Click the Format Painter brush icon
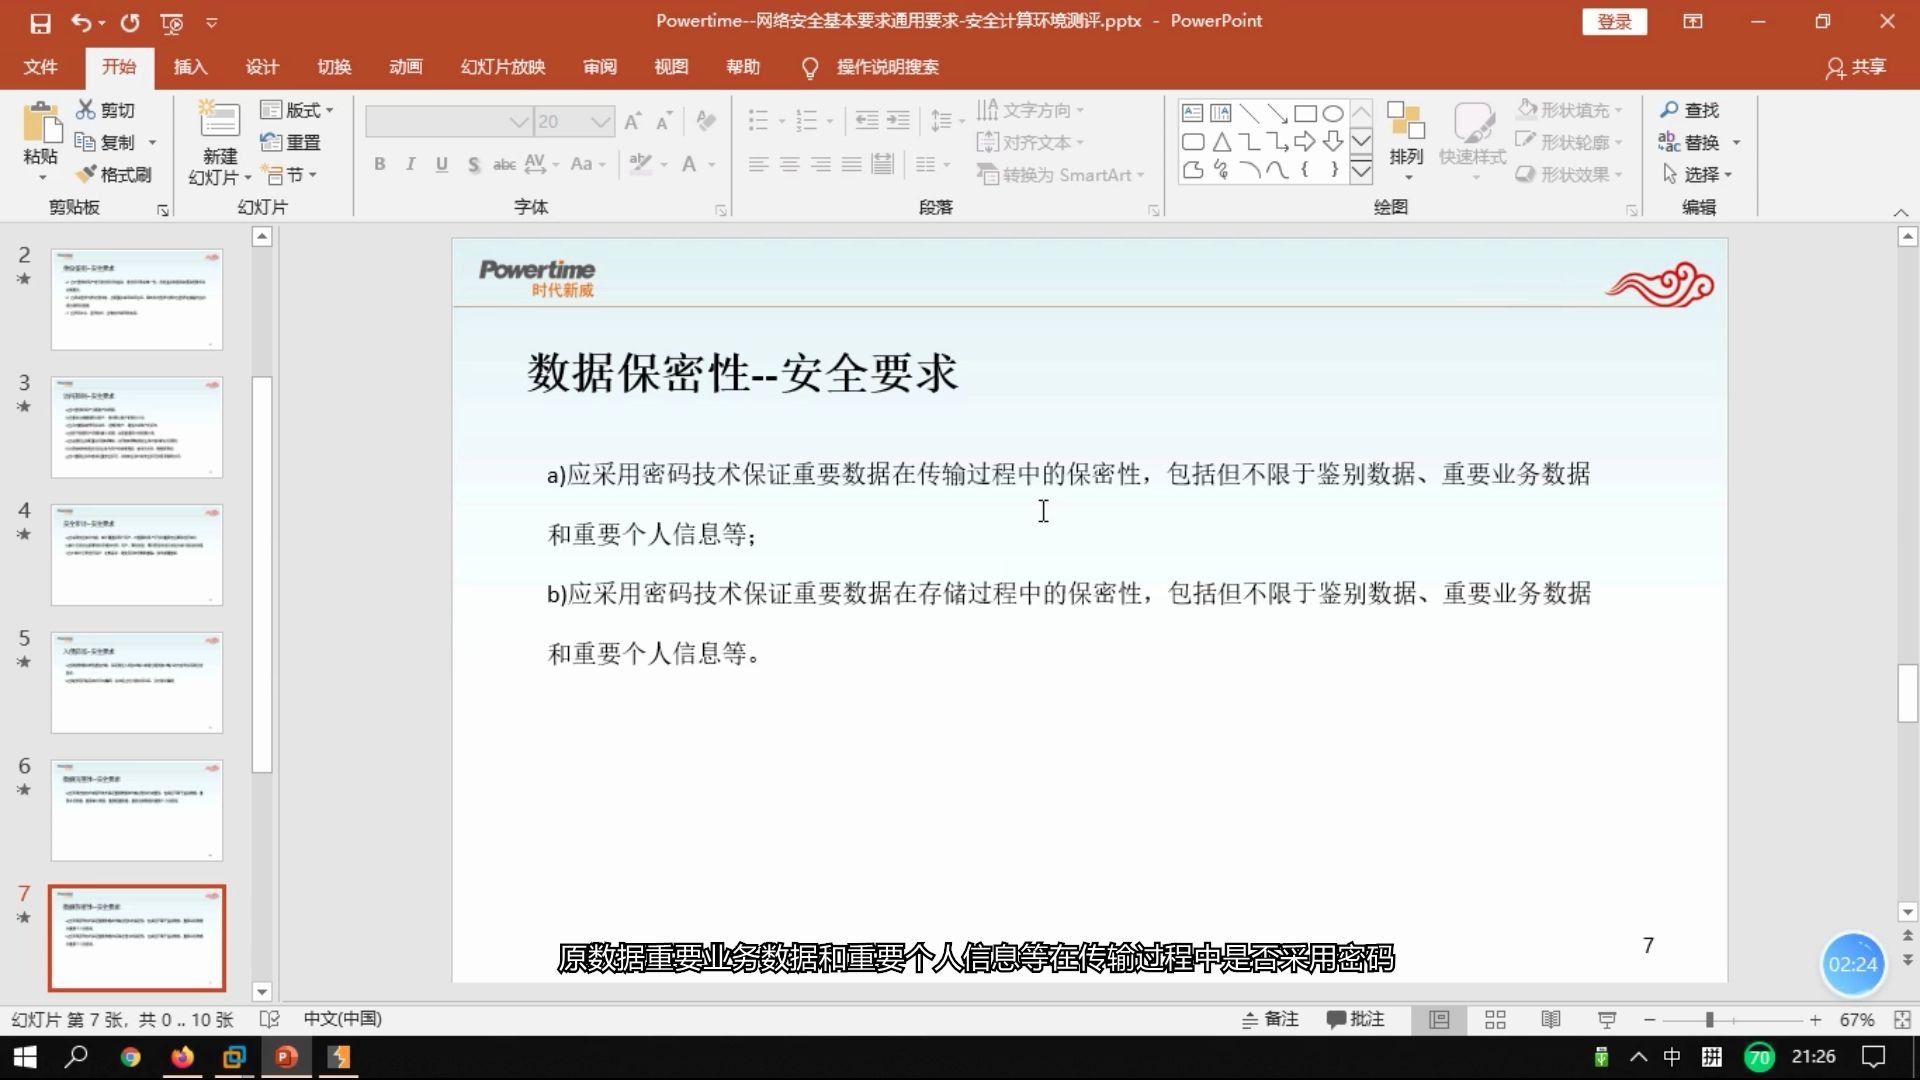 pos(87,174)
